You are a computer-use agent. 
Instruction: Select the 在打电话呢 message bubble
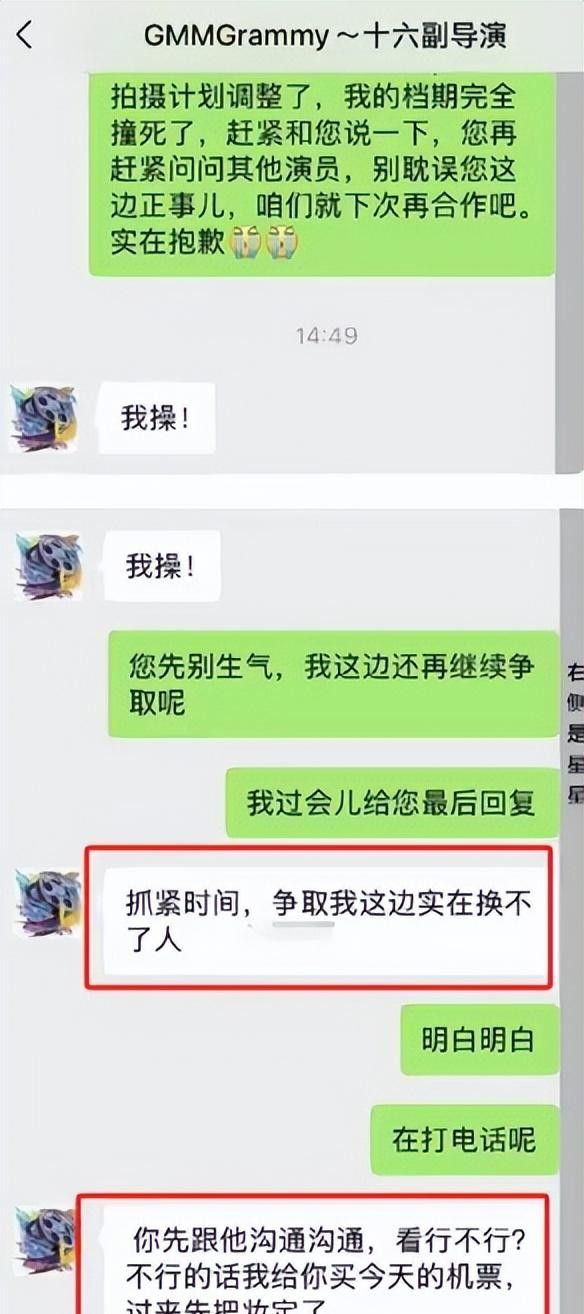[464, 1140]
